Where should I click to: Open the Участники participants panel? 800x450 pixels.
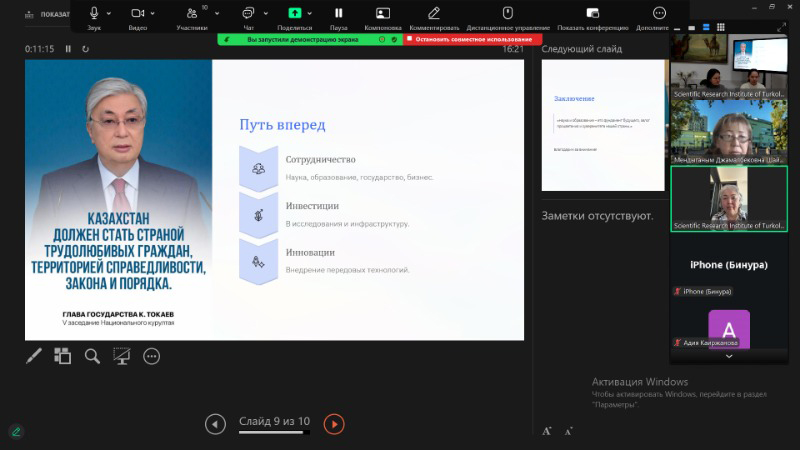coord(190,15)
